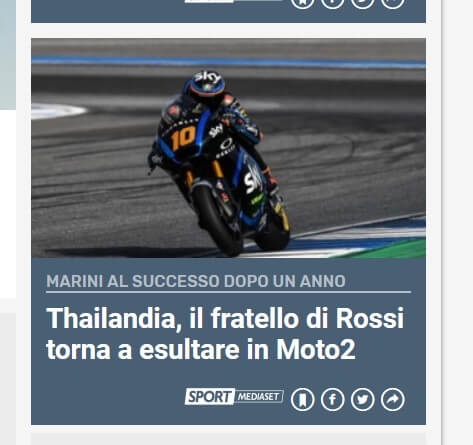This screenshot has height=445, width=473.
Task: Click cut-off share icon in top card
Action: [393, 4]
